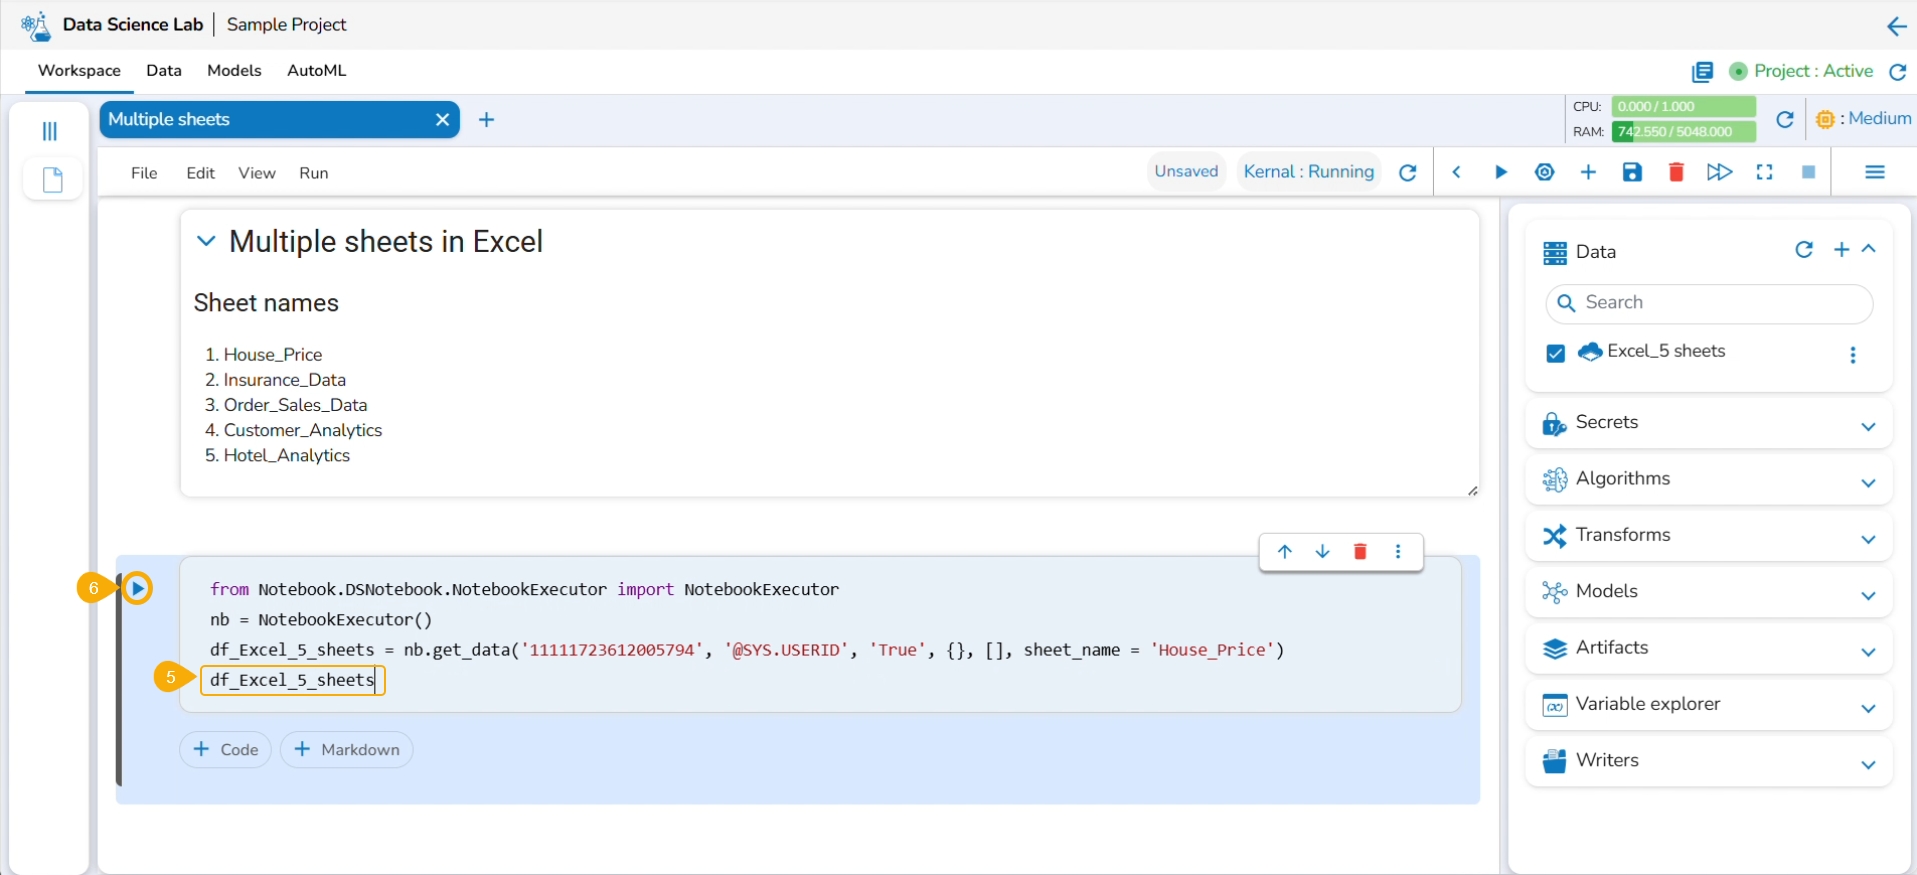Uncheck the Excel_5 sheets checkbox

[1555, 353]
